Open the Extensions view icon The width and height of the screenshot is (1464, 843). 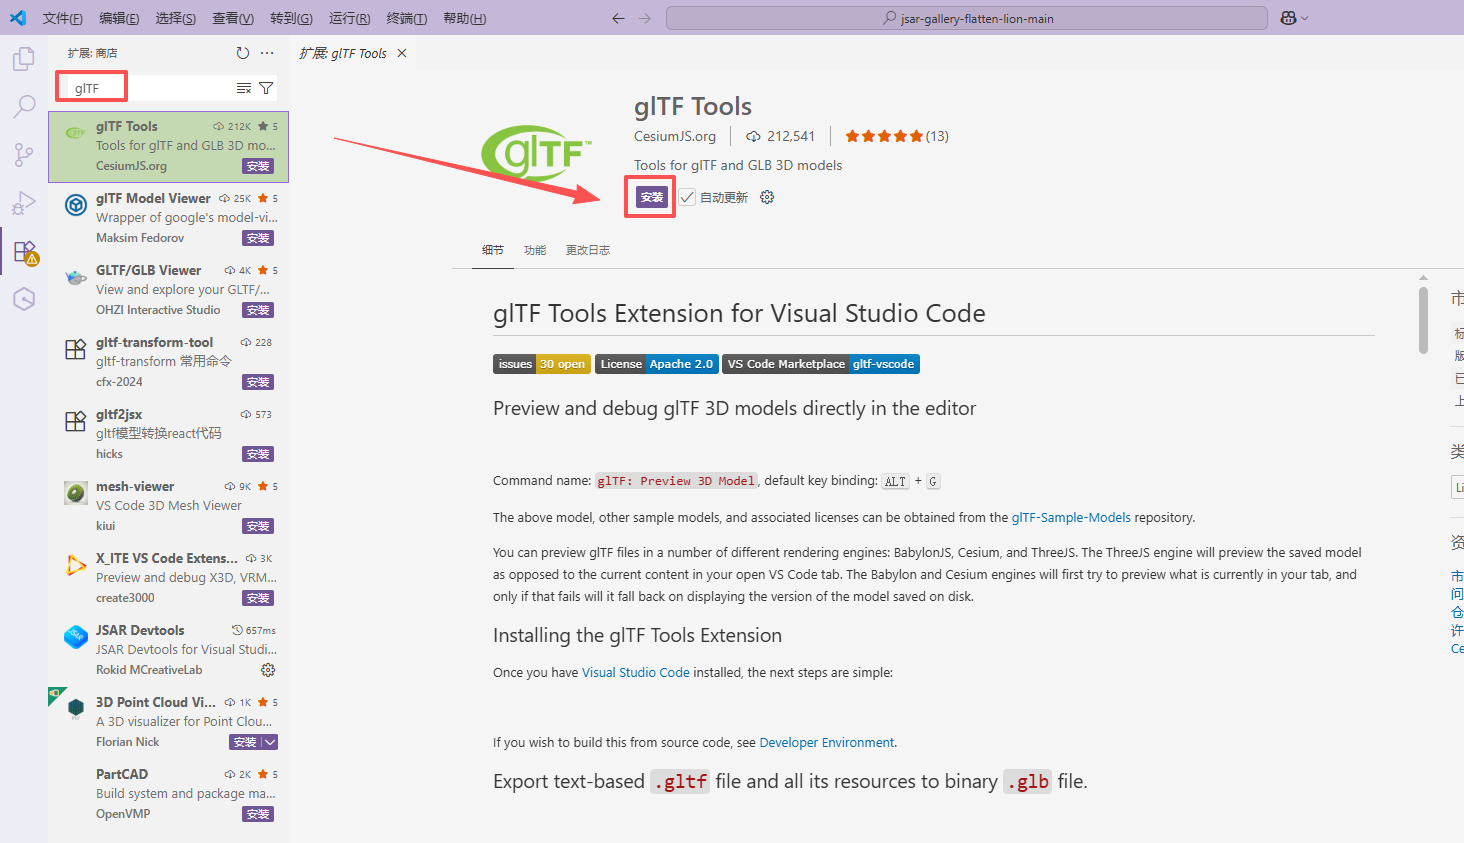pyautogui.click(x=24, y=251)
